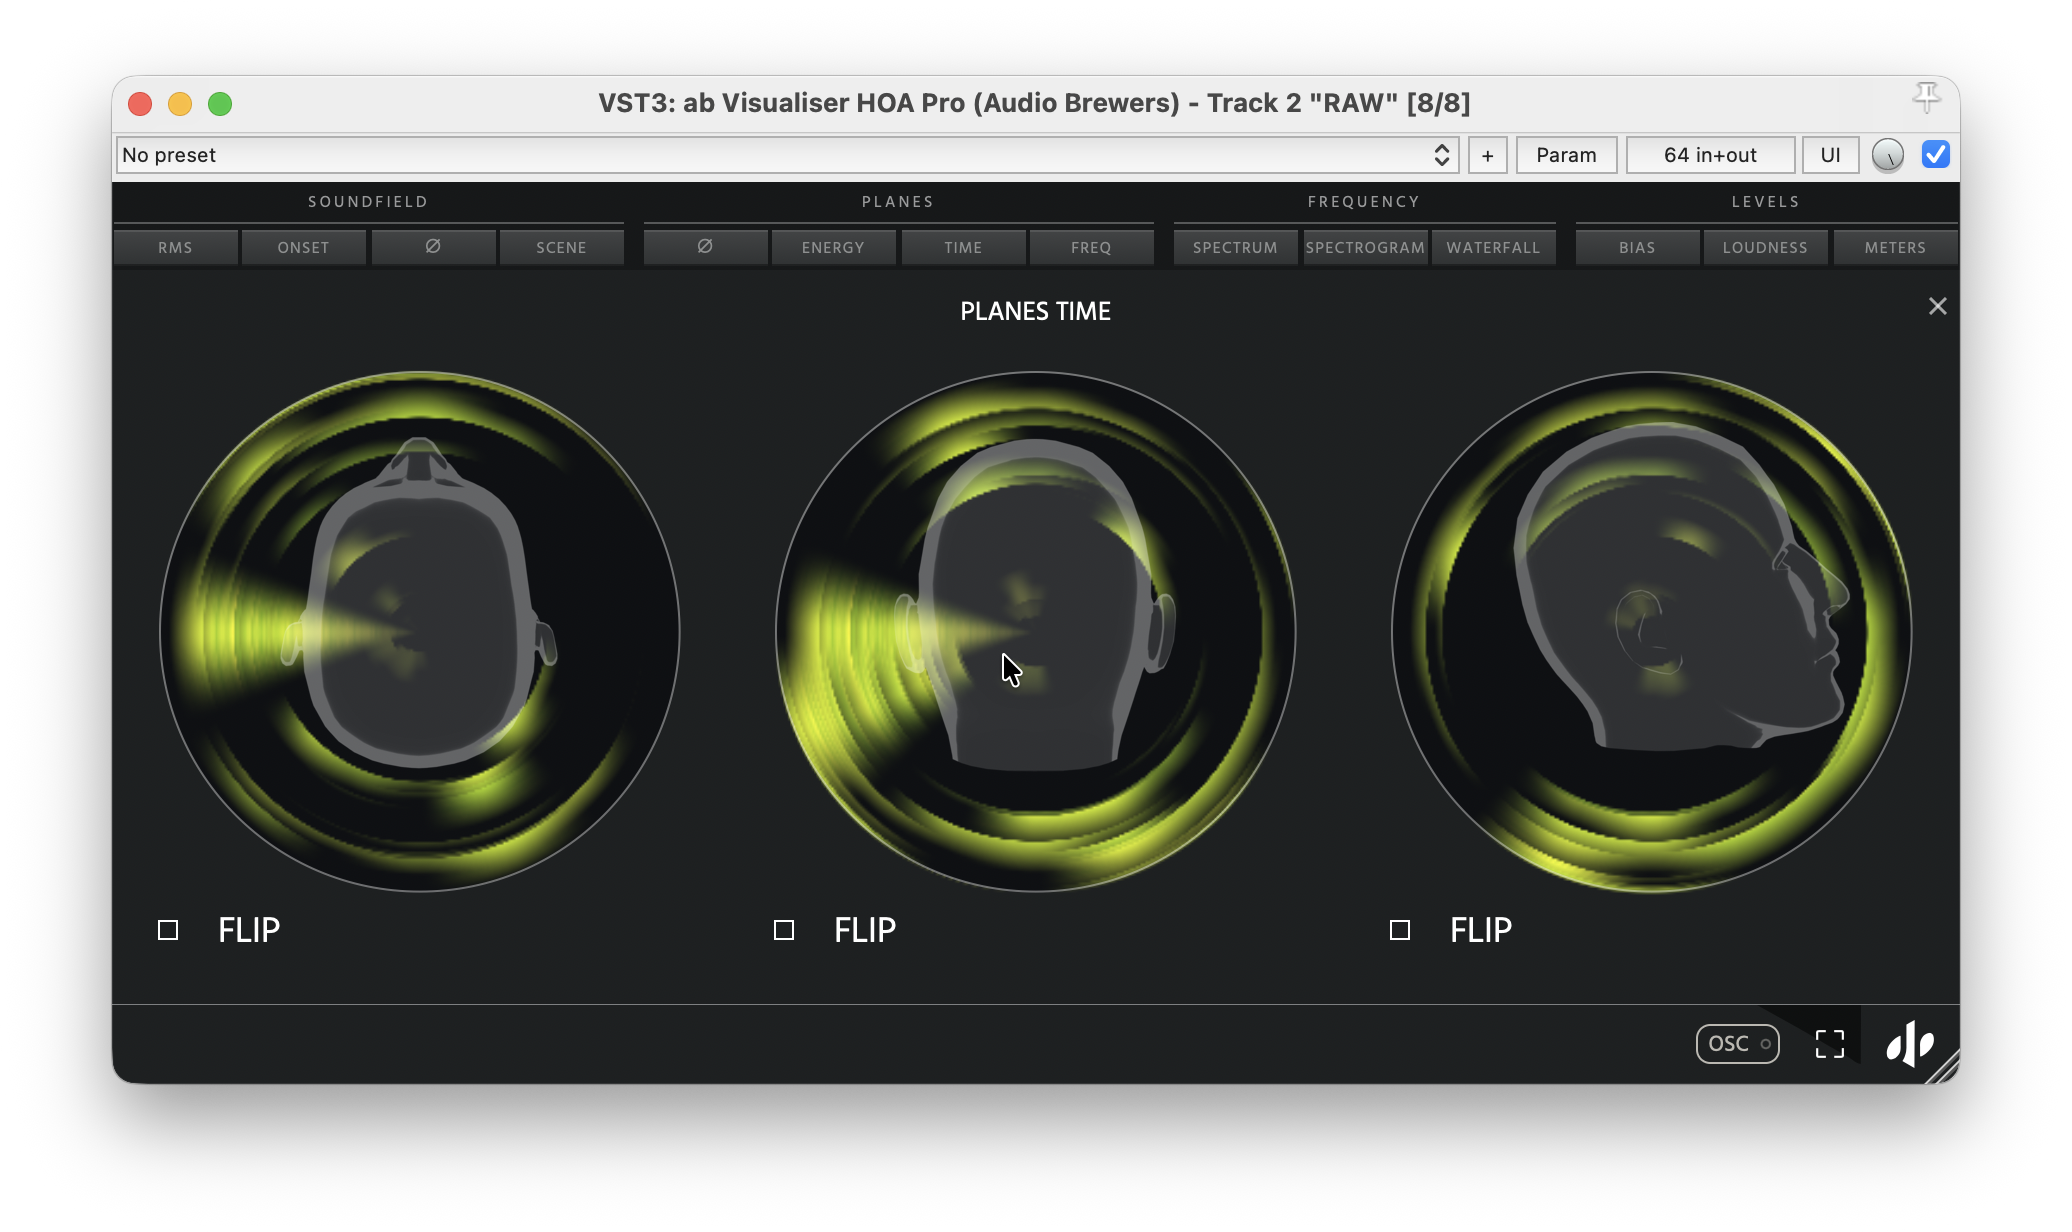
Task: Open the SPECTRUM frequency view
Action: point(1236,247)
